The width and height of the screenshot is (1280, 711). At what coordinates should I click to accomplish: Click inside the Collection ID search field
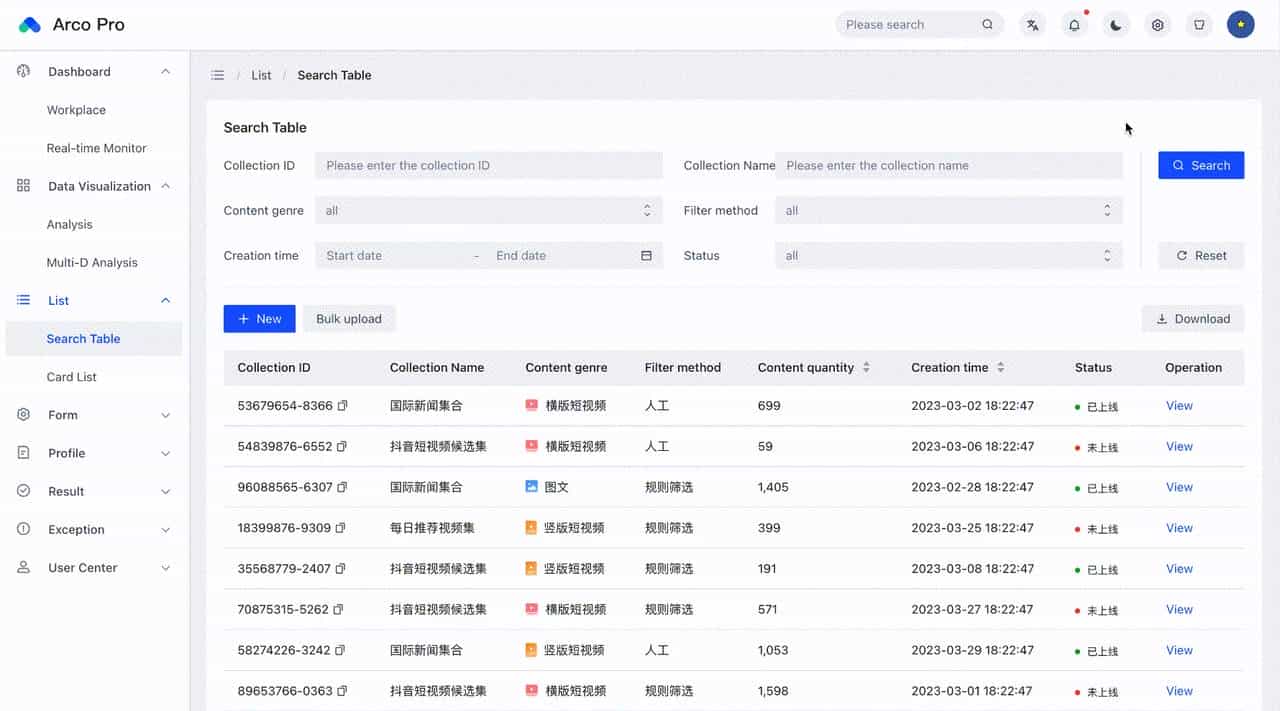click(x=488, y=165)
